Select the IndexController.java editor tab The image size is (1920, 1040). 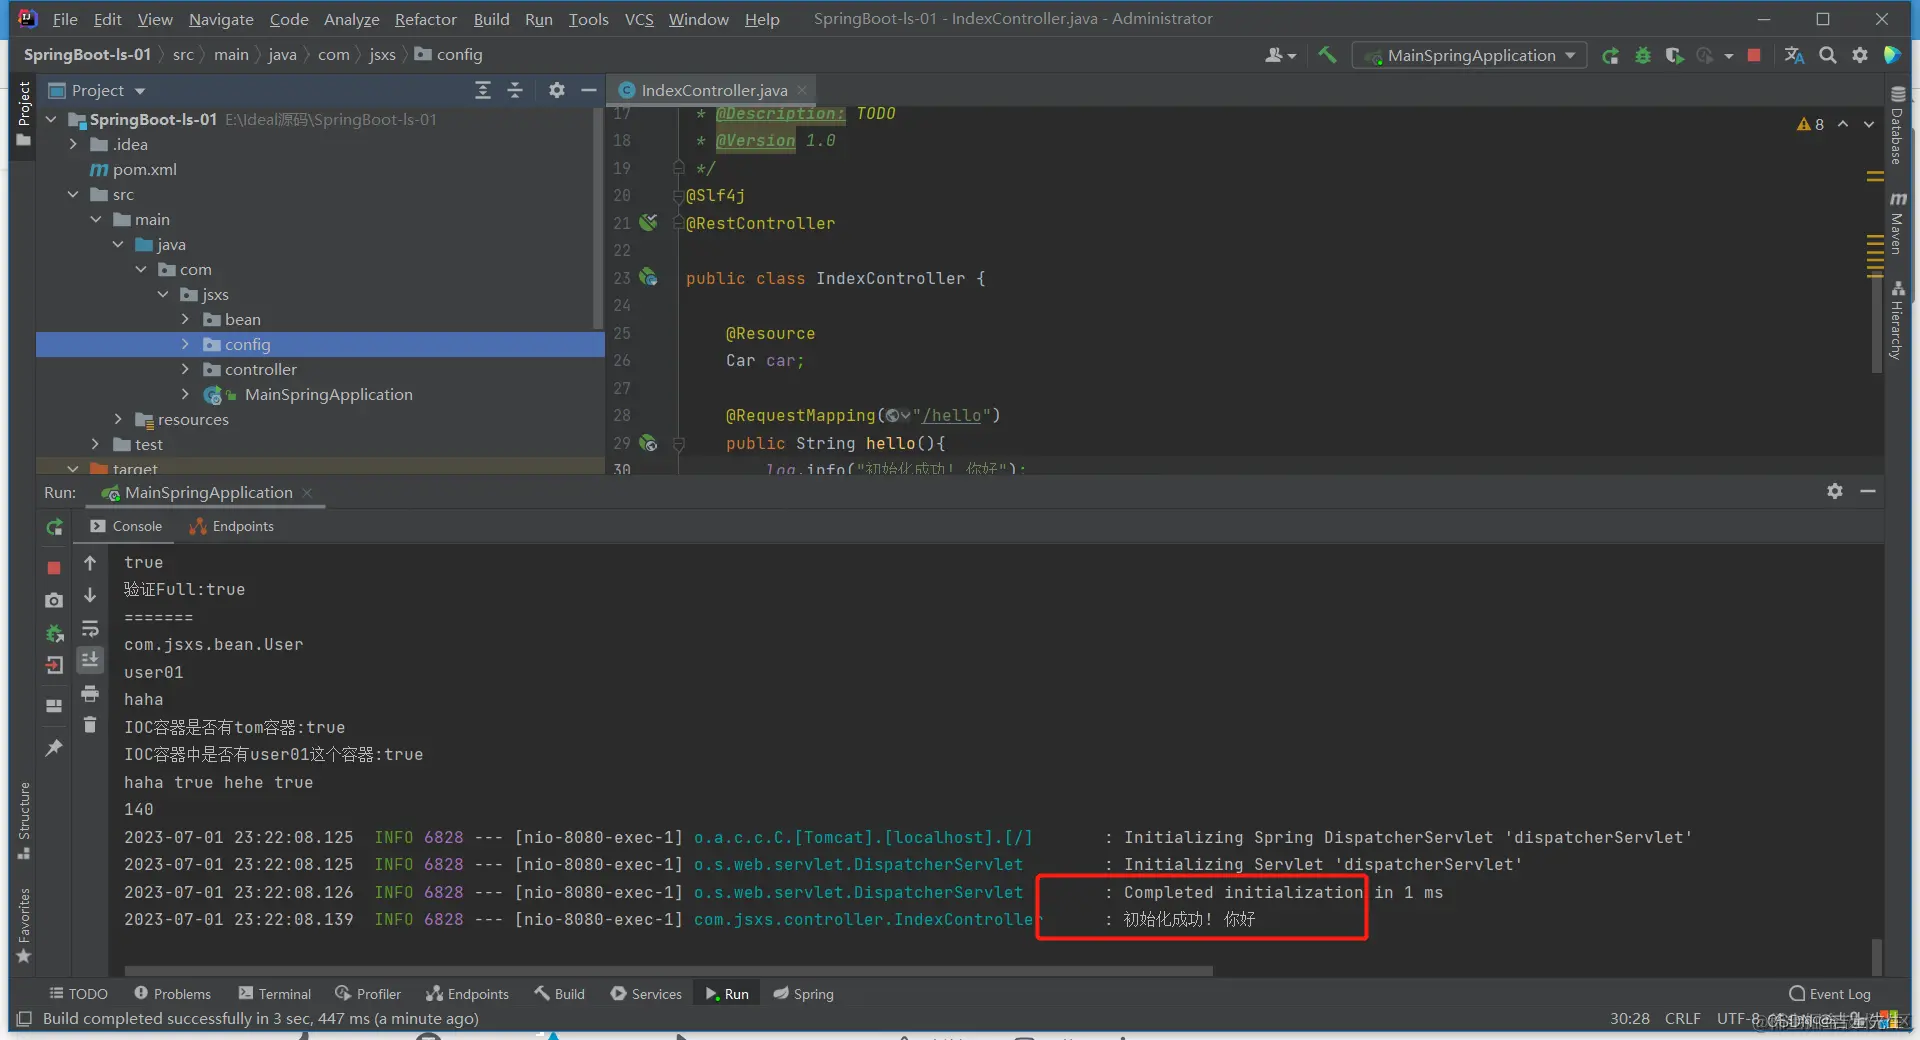click(x=713, y=90)
